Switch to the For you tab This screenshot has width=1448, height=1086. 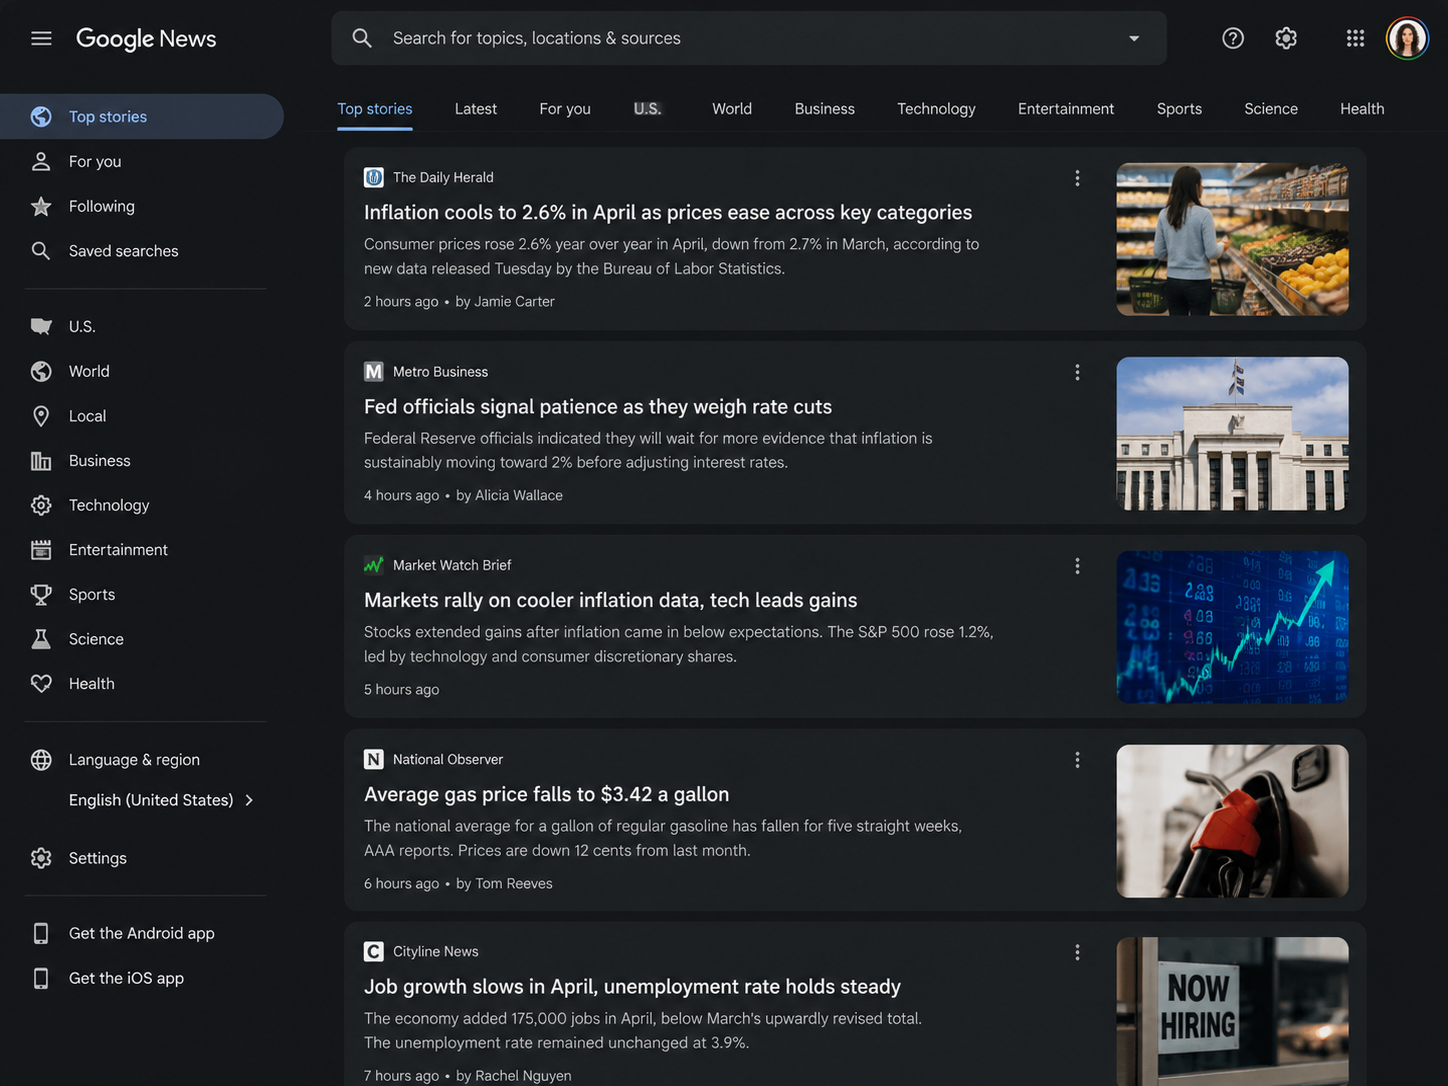[565, 109]
